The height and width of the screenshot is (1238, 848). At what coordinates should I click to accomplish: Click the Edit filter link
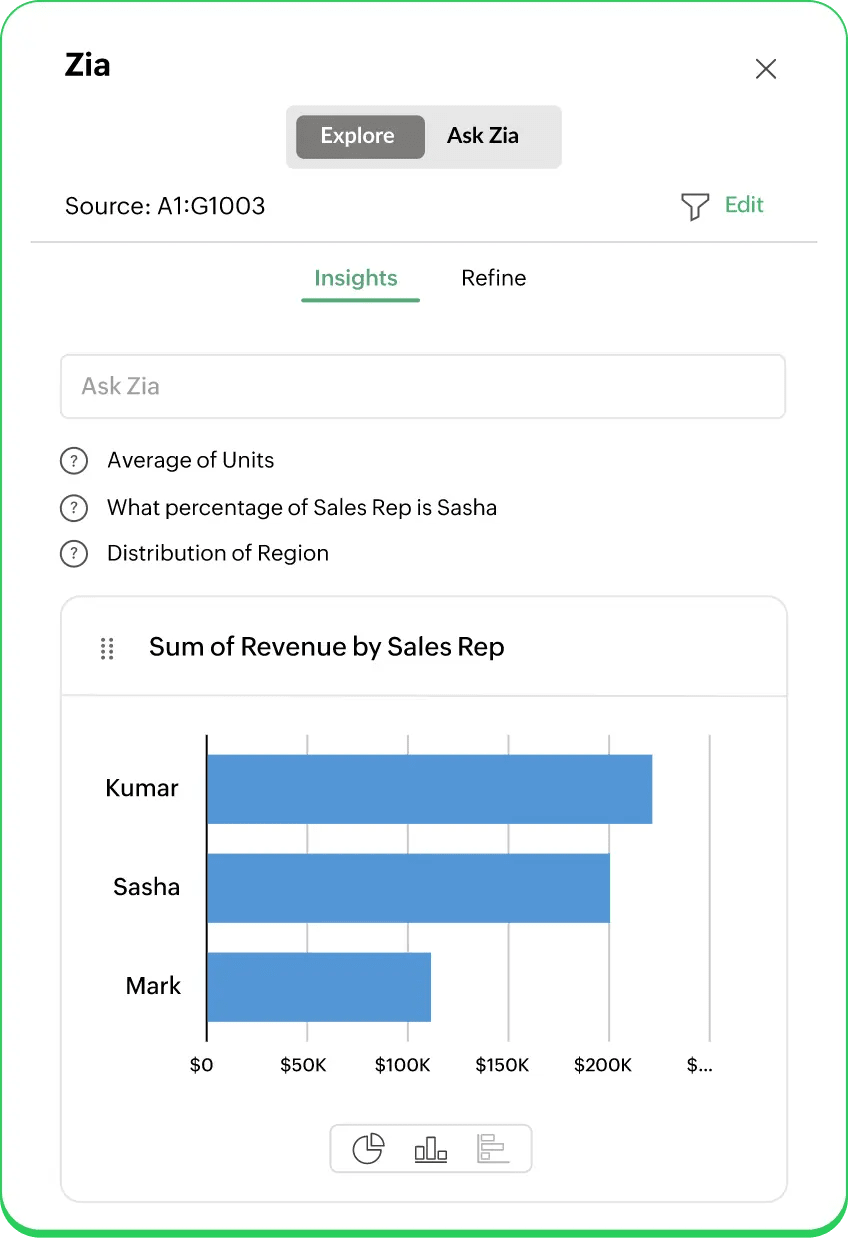pos(744,206)
